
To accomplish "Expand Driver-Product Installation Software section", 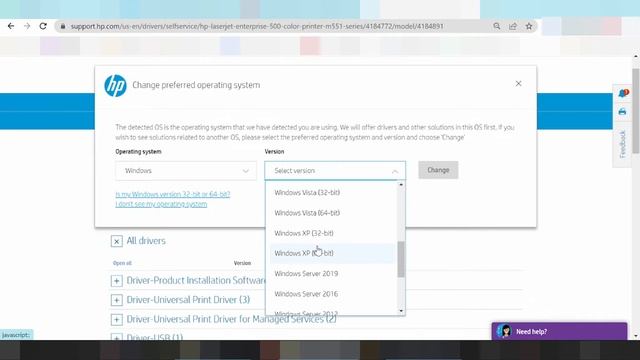I will tap(116, 281).
